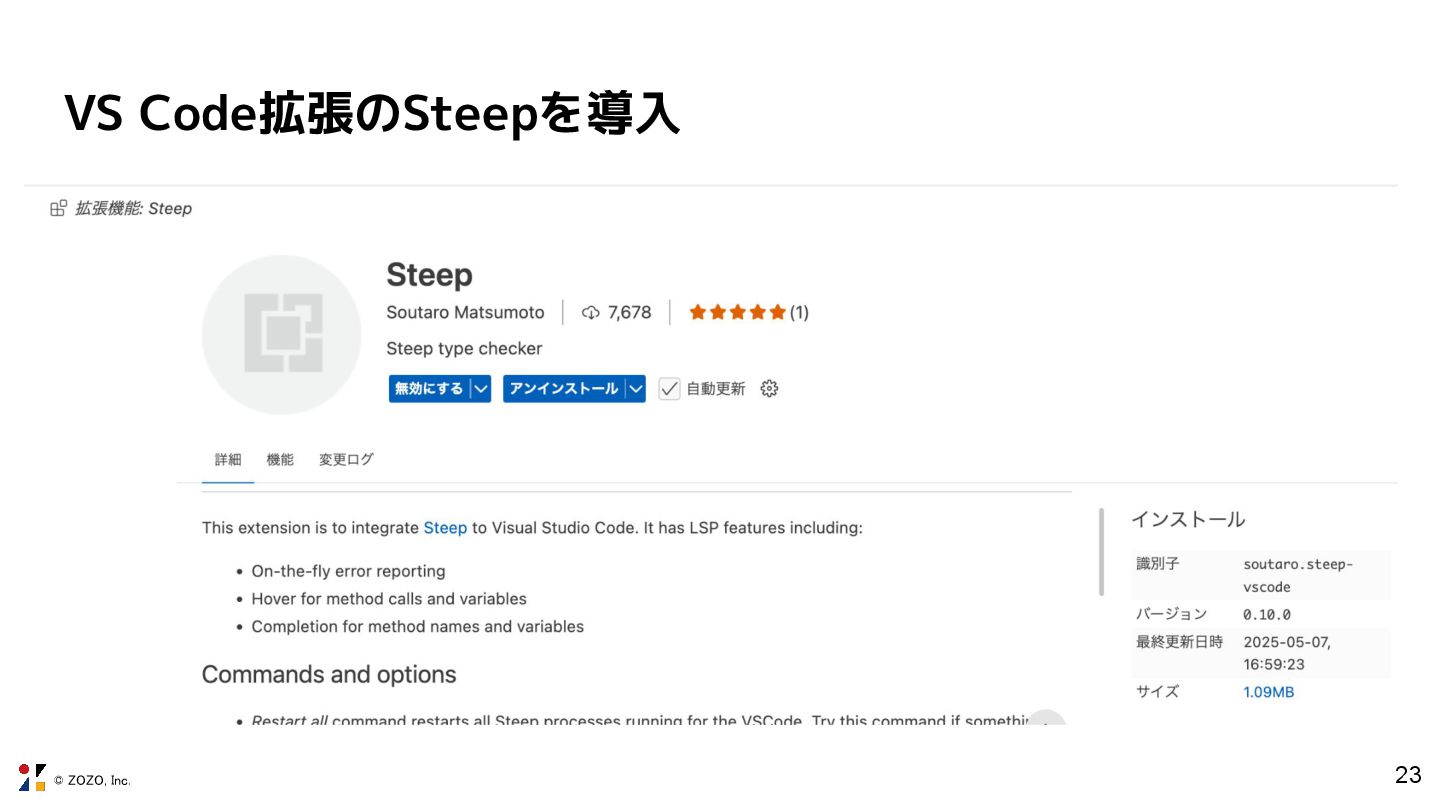This screenshot has width=1440, height=810.
Task: Click the five-star rating icons
Action: pyautogui.click(x=737, y=313)
